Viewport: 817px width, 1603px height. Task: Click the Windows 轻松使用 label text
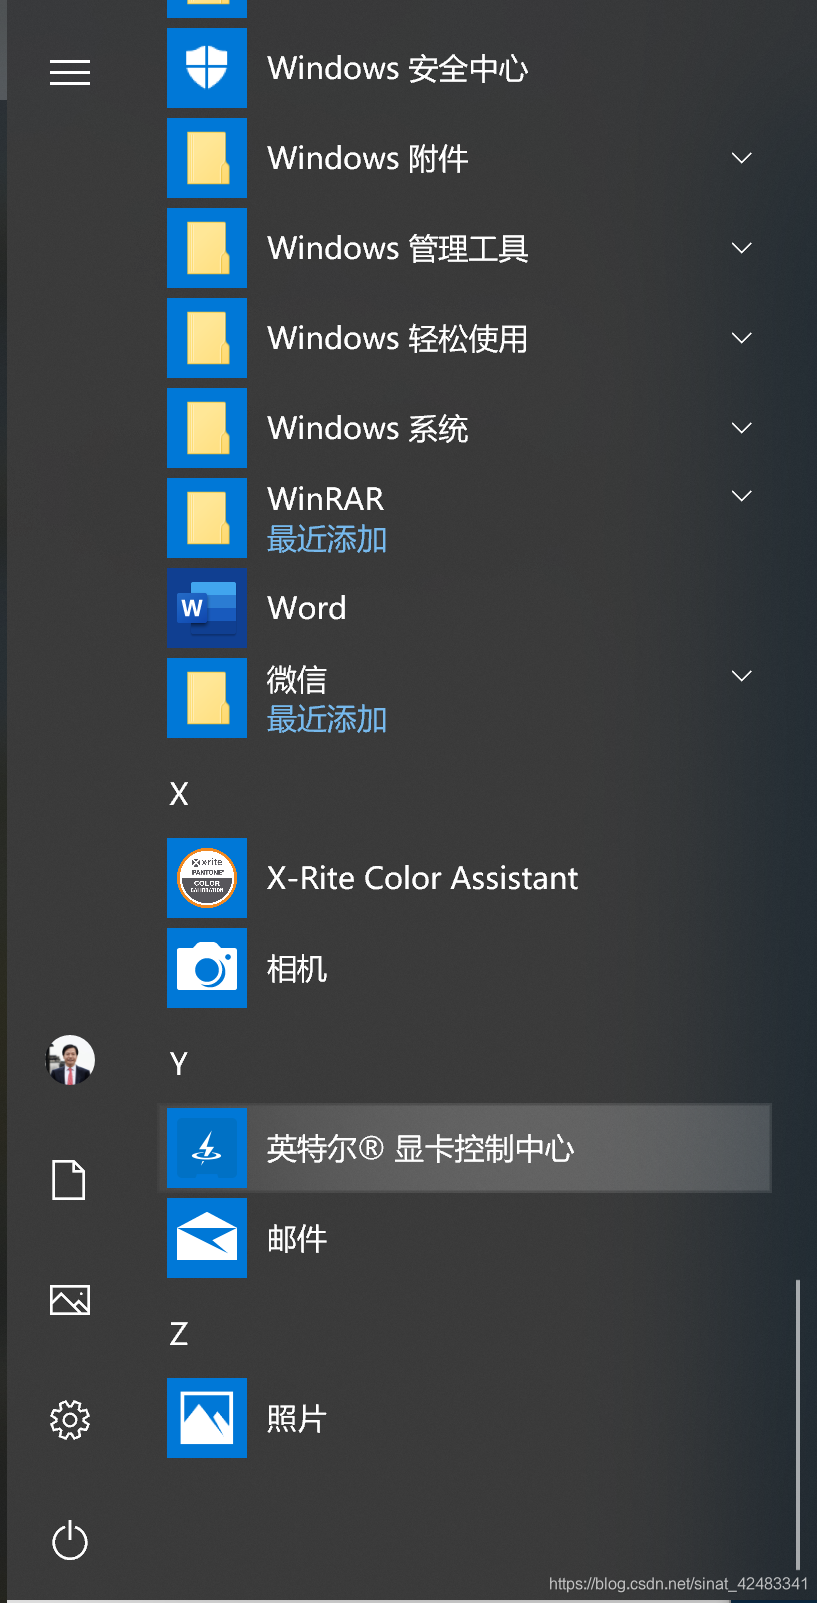click(398, 339)
